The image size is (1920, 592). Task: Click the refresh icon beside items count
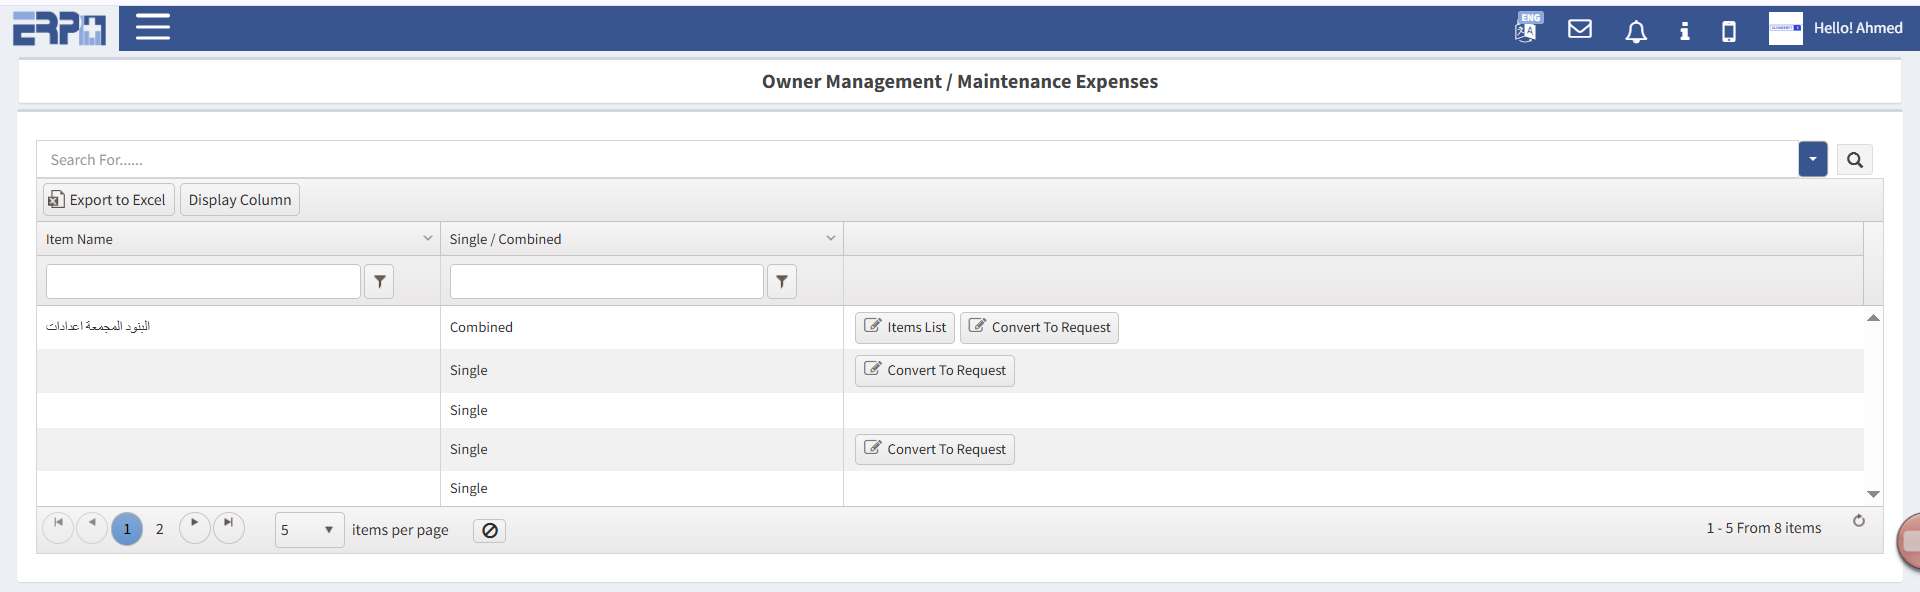(x=1858, y=521)
